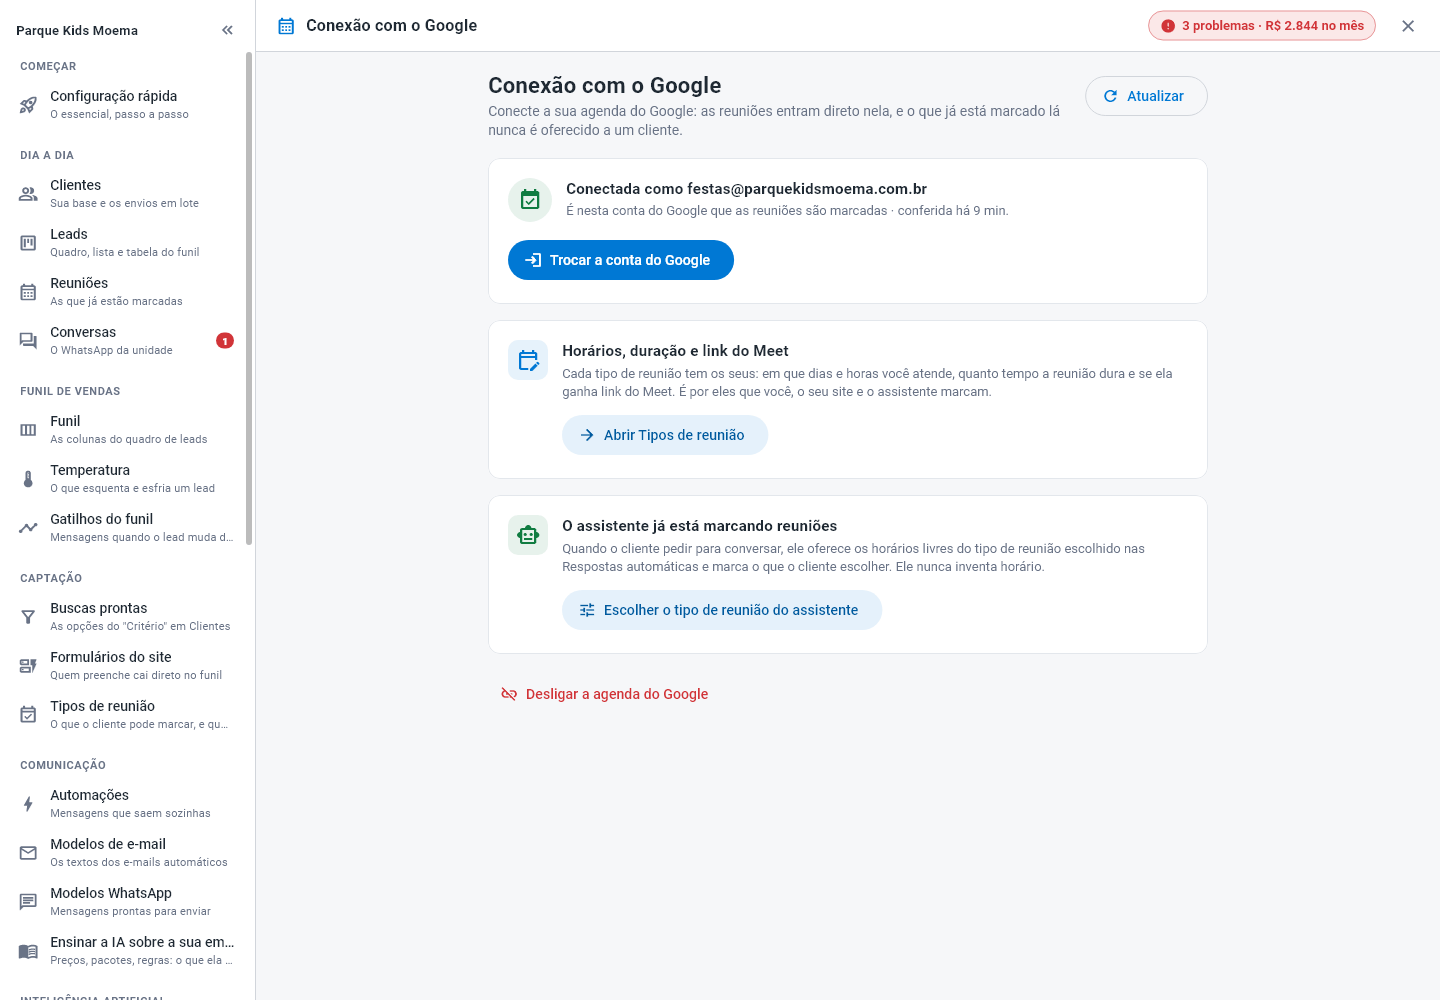
Task: Click the COMUNICAÇÃO section label
Action: [63, 765]
